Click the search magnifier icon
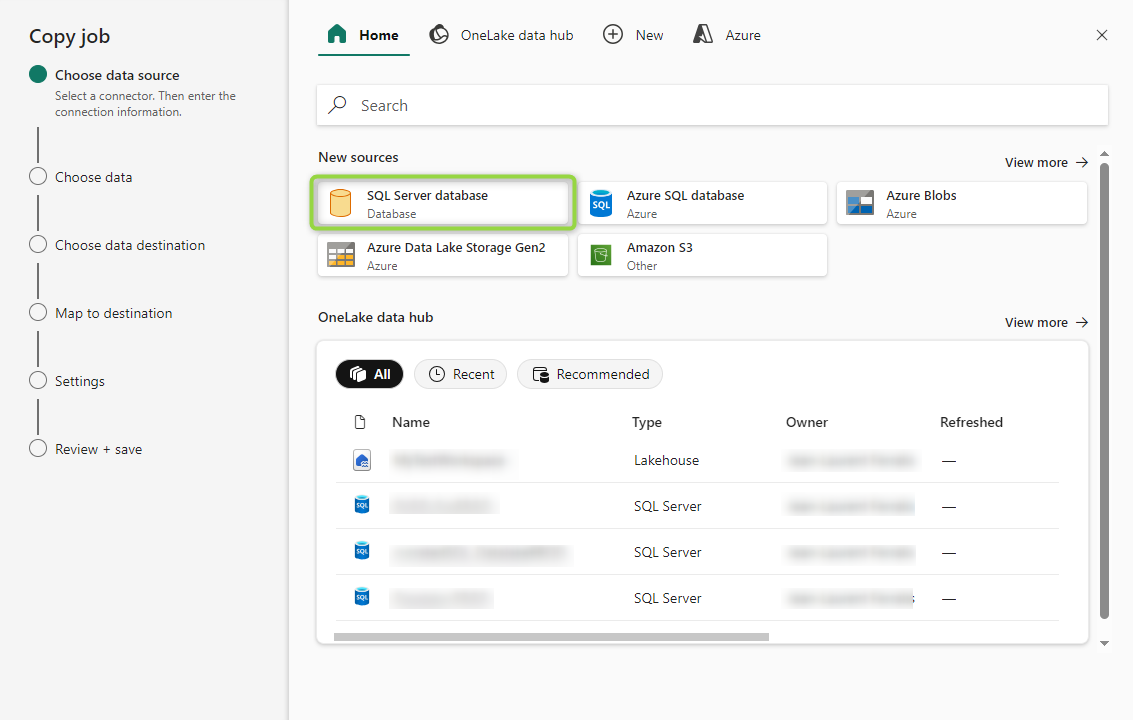1133x720 pixels. coord(337,105)
